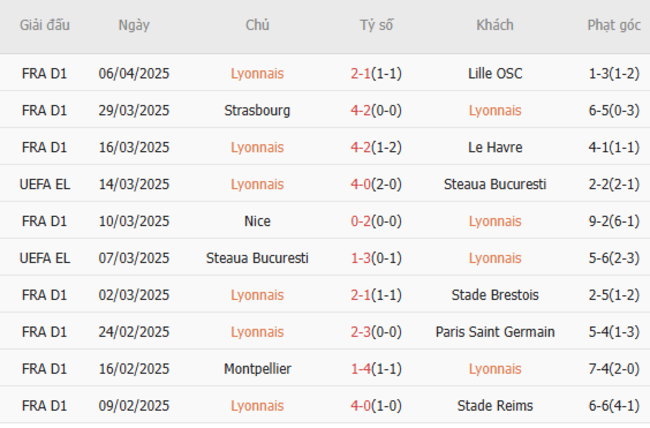Click Steaua Bucuresti as the home team
Screen dimensions: 650x428
[x=257, y=258]
